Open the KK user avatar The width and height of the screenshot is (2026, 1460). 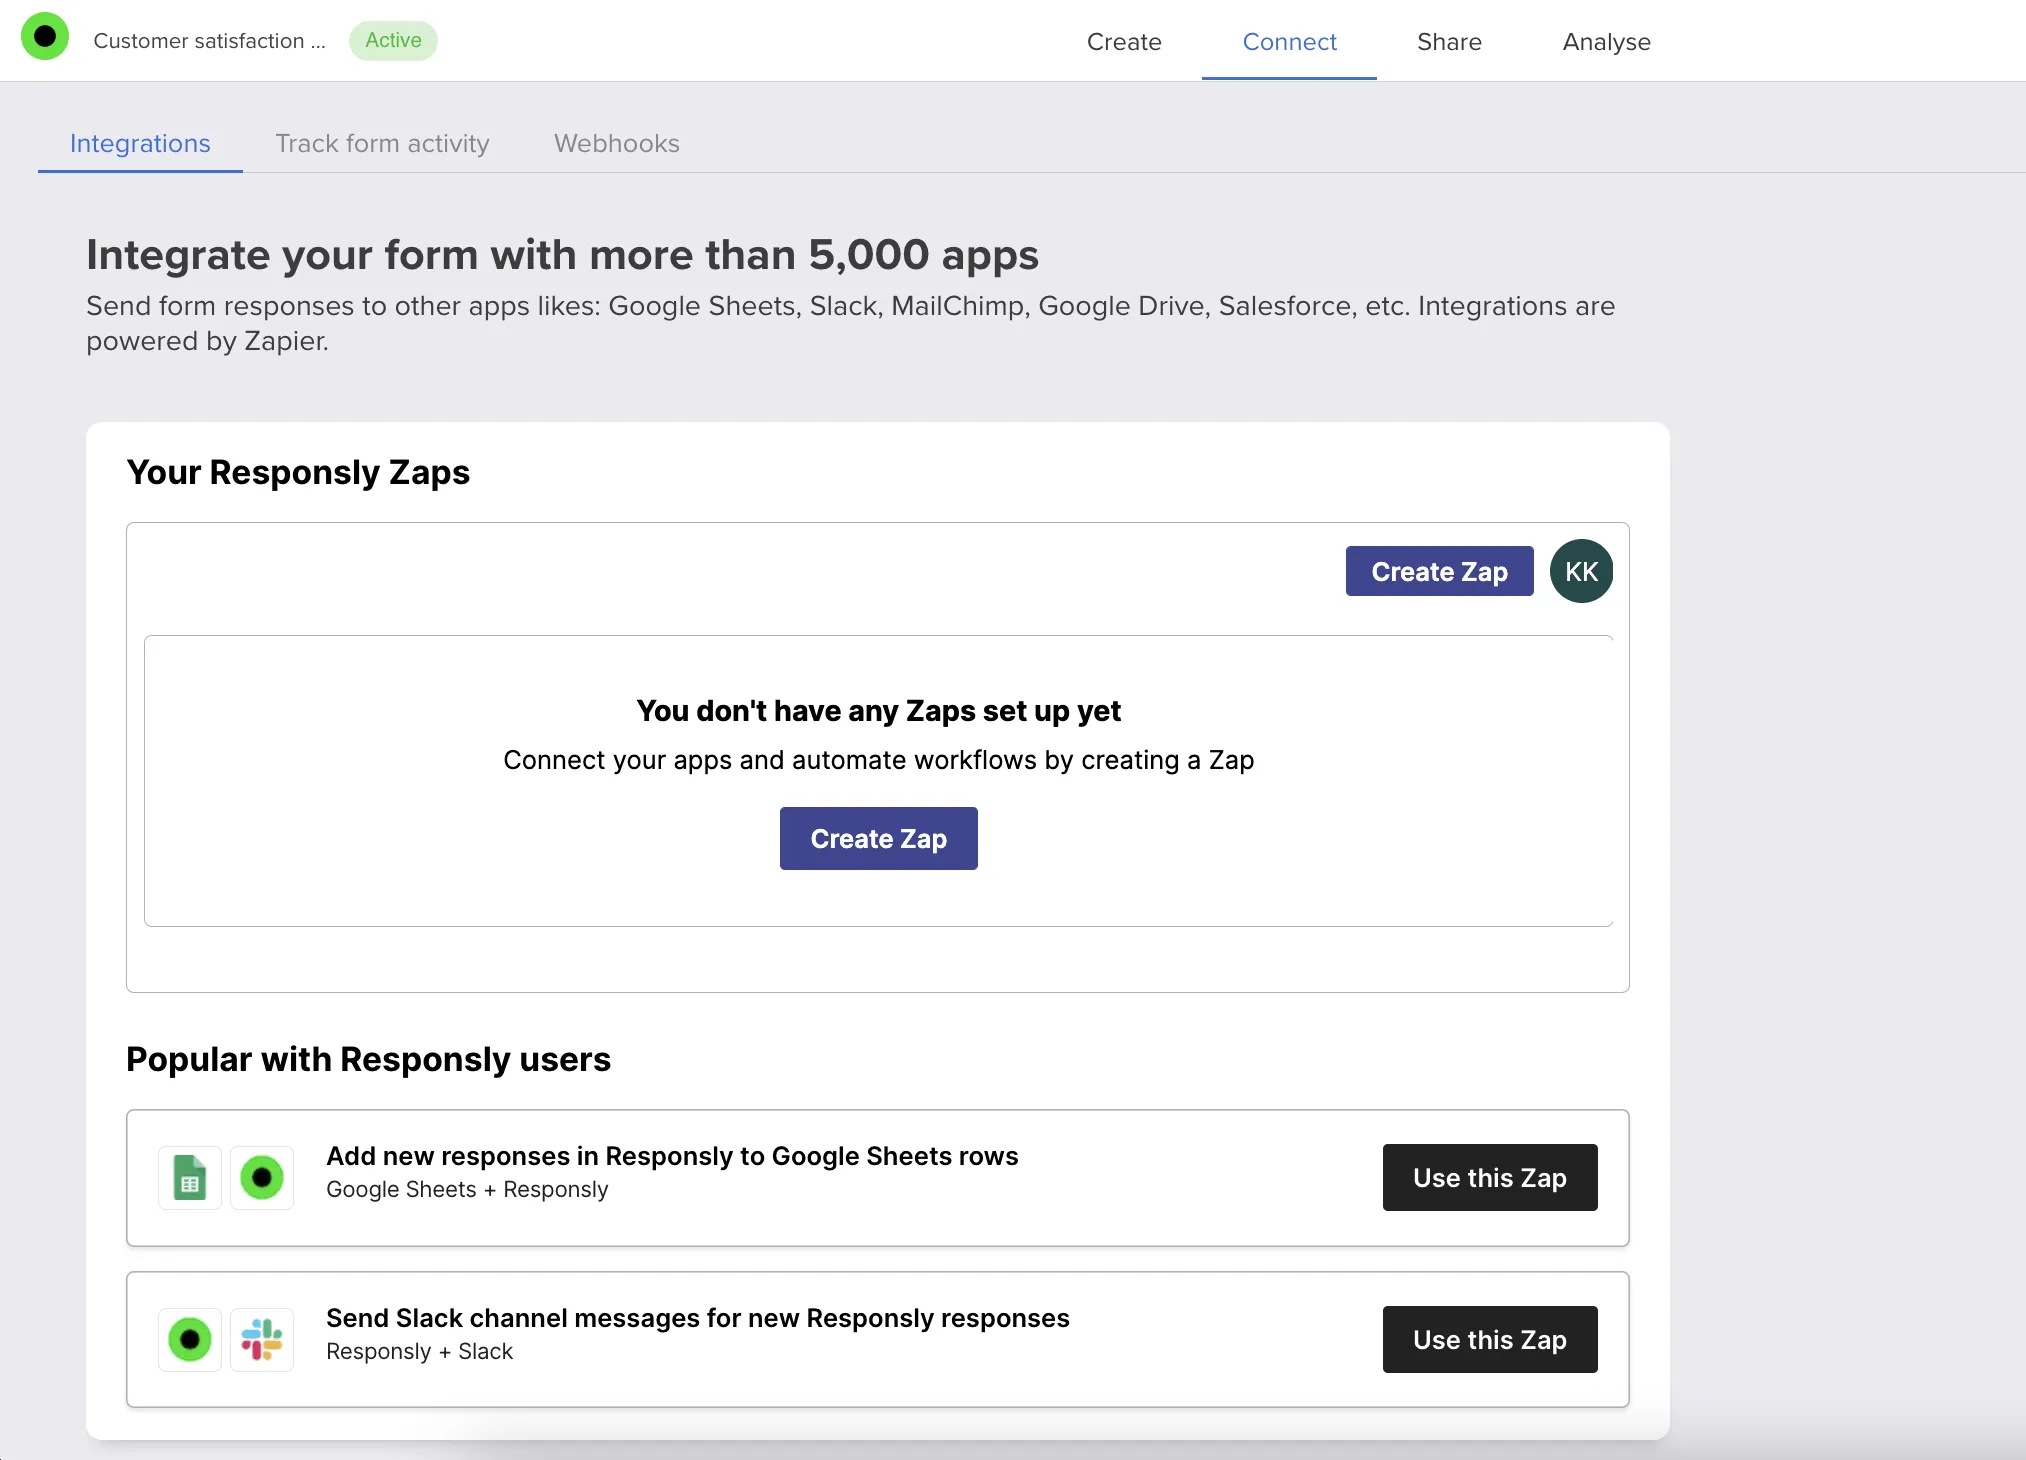1580,571
